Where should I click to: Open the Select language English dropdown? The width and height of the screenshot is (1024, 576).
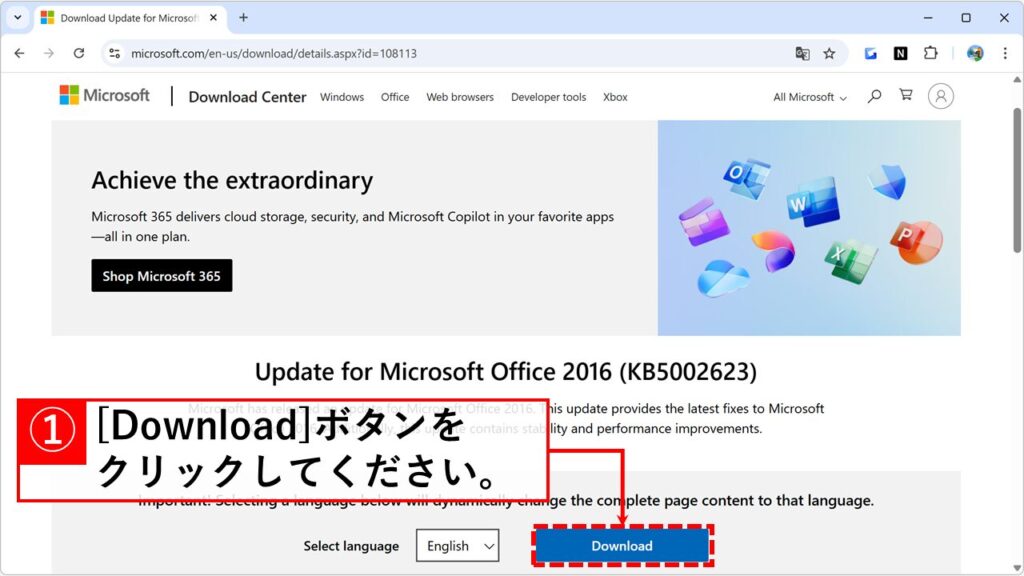click(458, 546)
